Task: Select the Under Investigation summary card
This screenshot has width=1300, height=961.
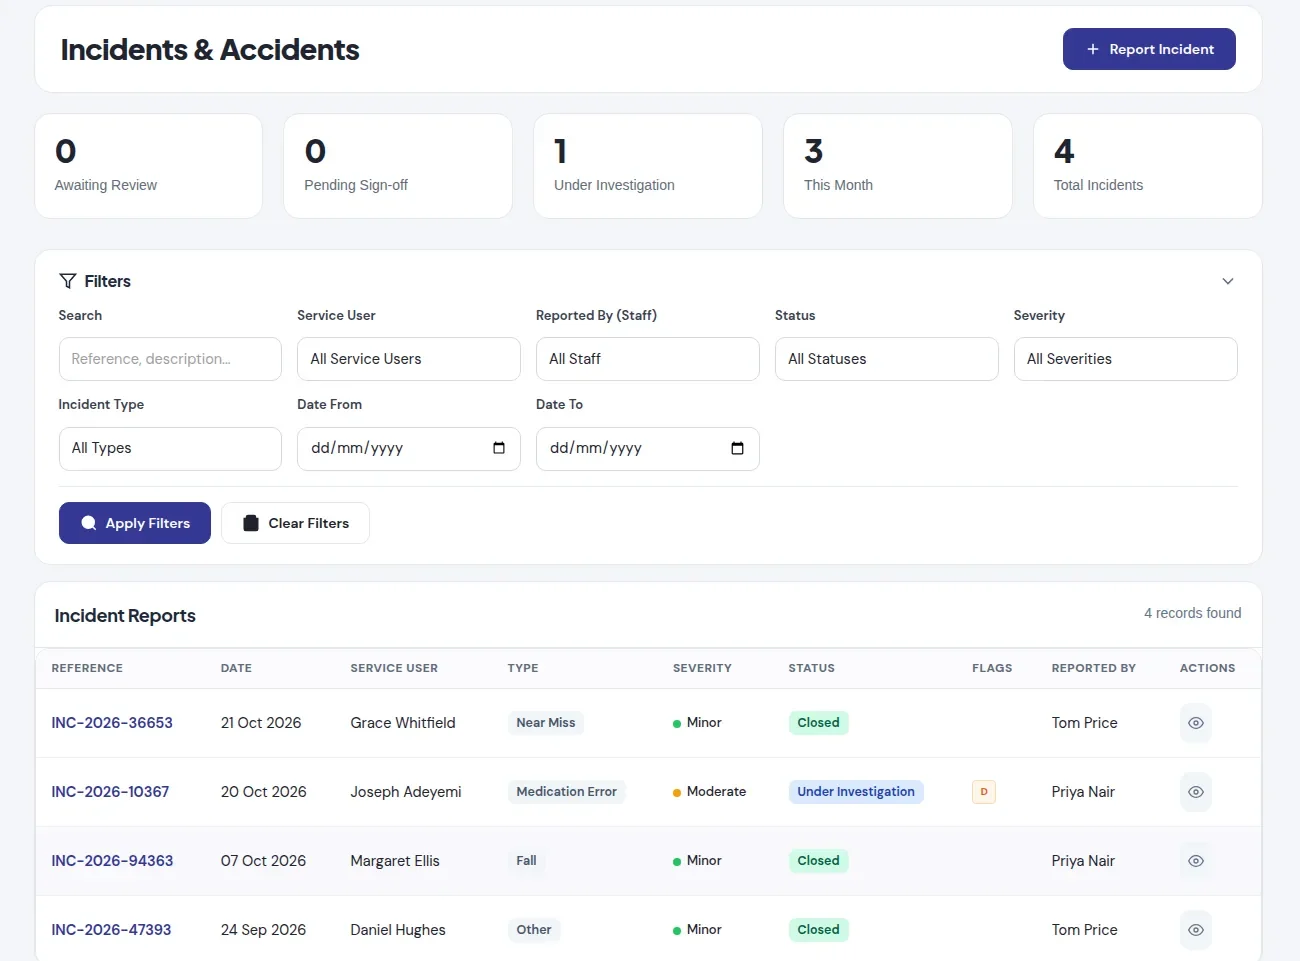Action: click(x=648, y=166)
